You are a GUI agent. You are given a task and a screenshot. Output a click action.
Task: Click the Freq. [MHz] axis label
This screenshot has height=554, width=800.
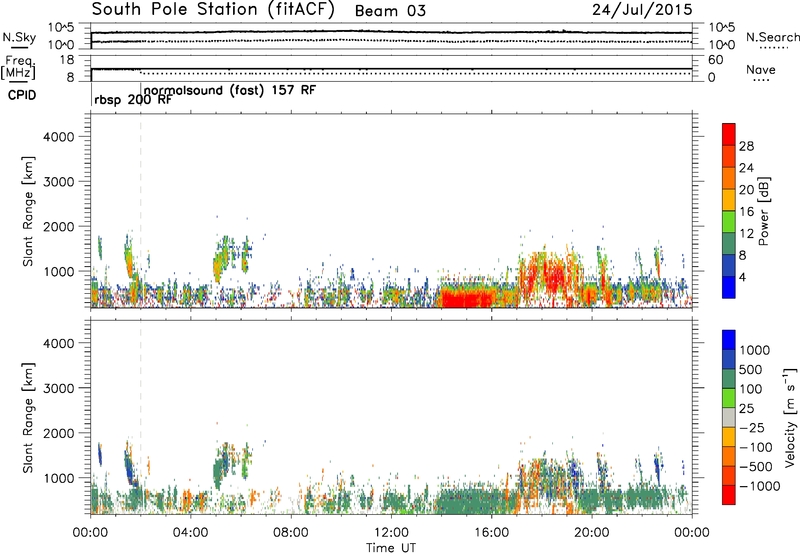click(18, 68)
